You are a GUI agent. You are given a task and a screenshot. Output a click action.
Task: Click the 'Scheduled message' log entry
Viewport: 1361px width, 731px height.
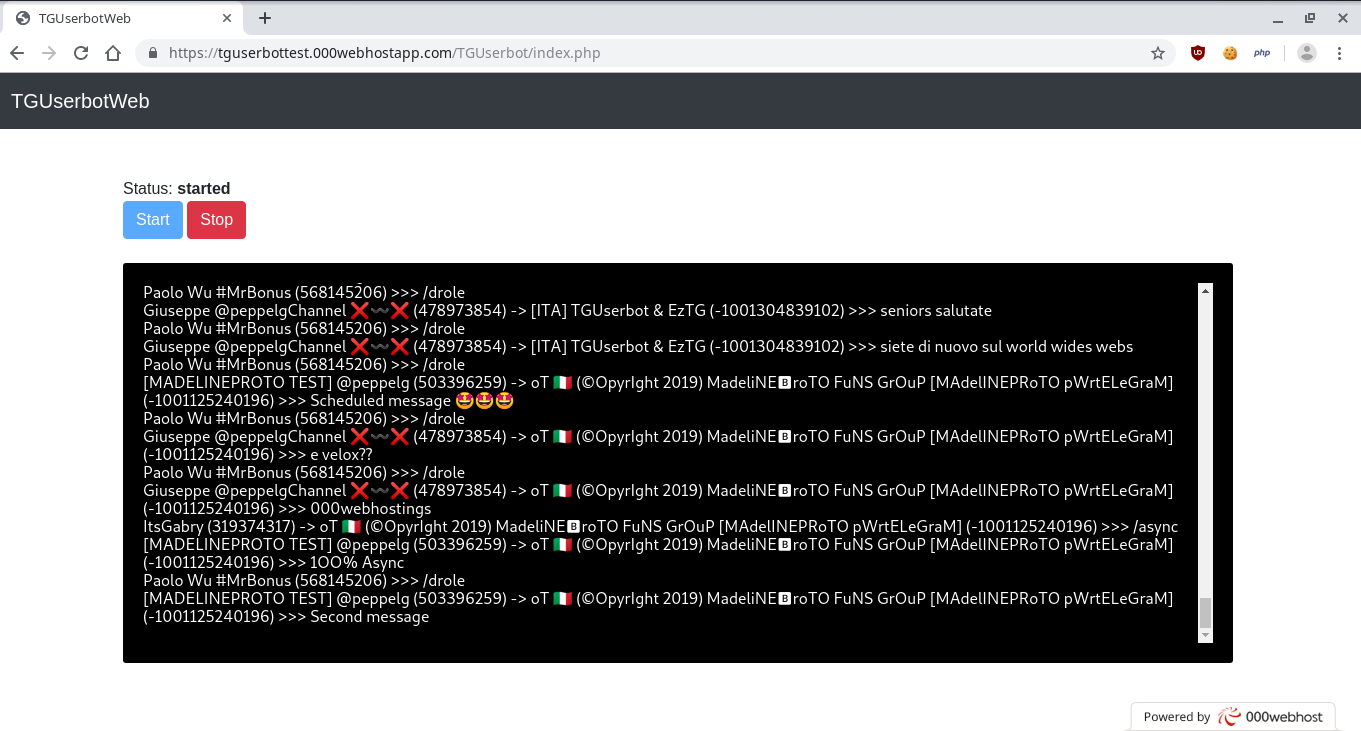(658, 391)
